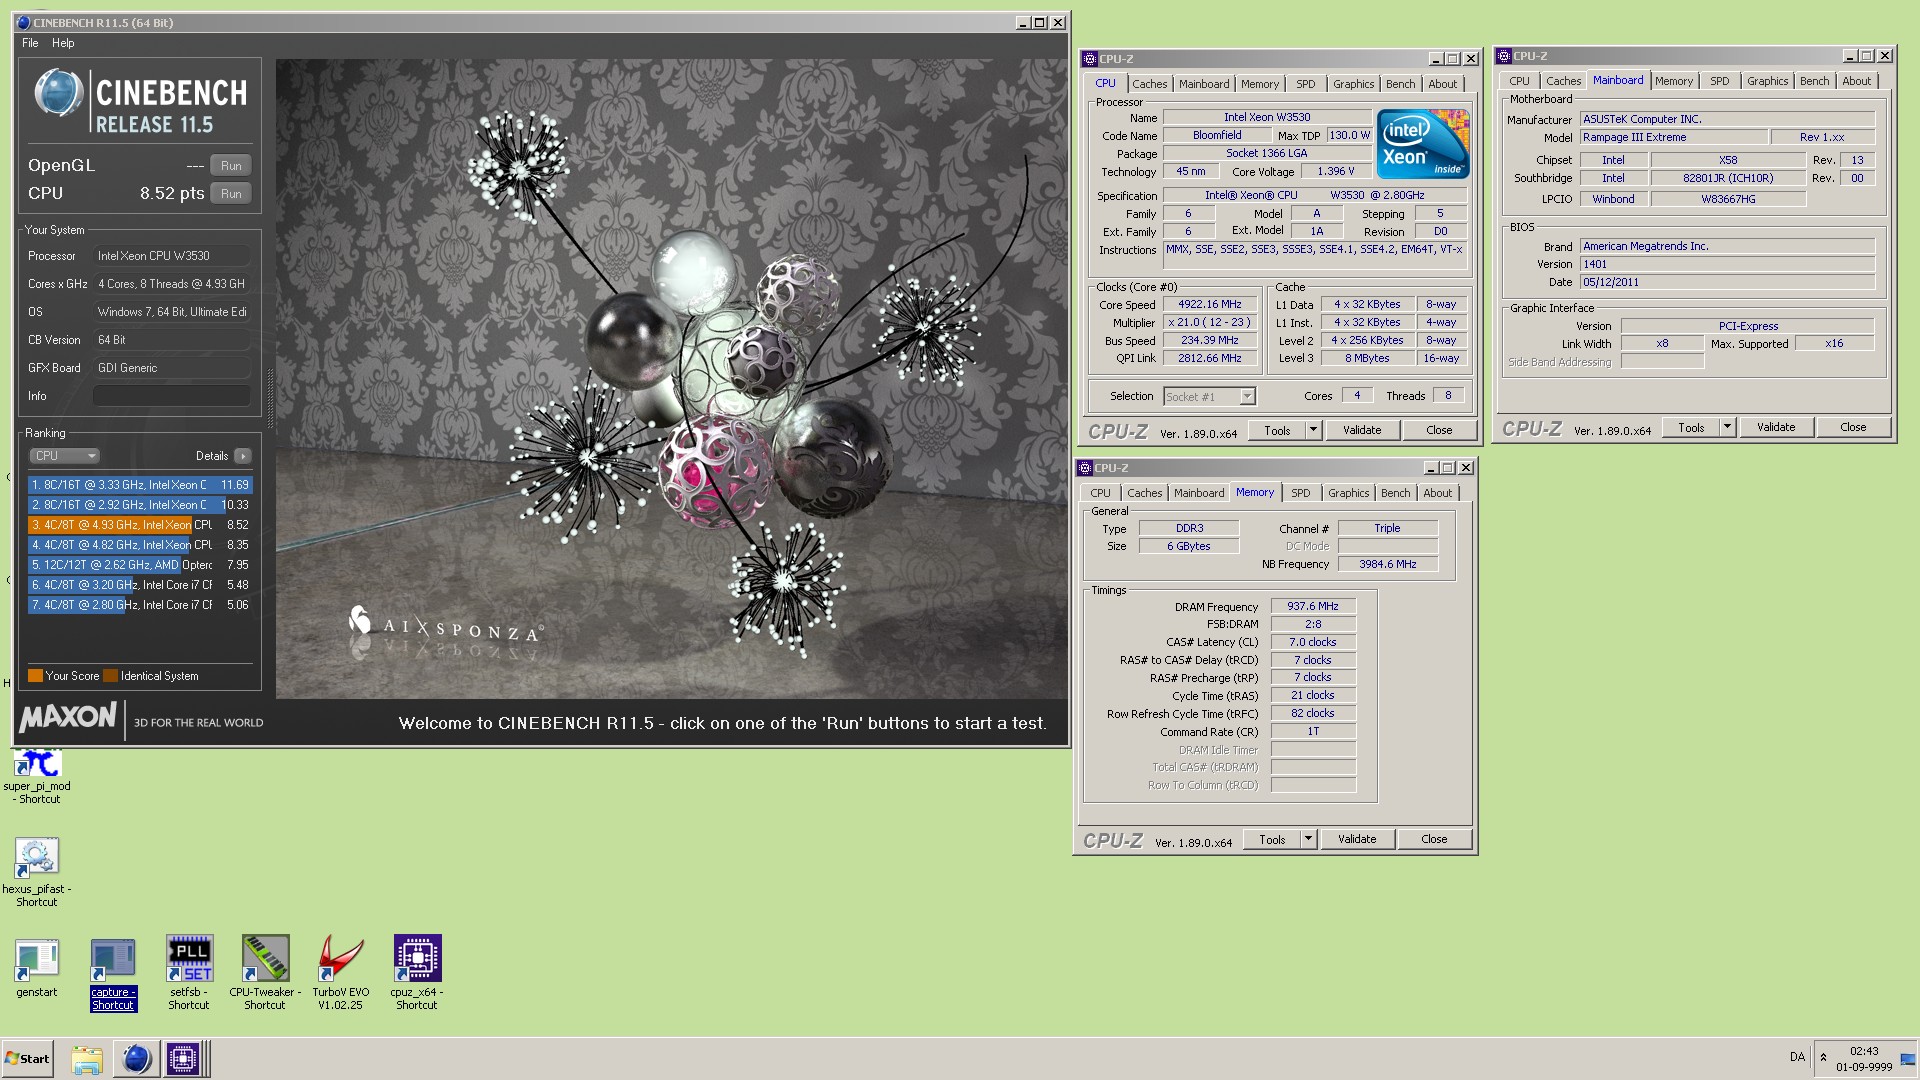This screenshot has width=1920, height=1080.
Task: Click the Cinebench sphere logo
Action: pyautogui.click(x=59, y=94)
